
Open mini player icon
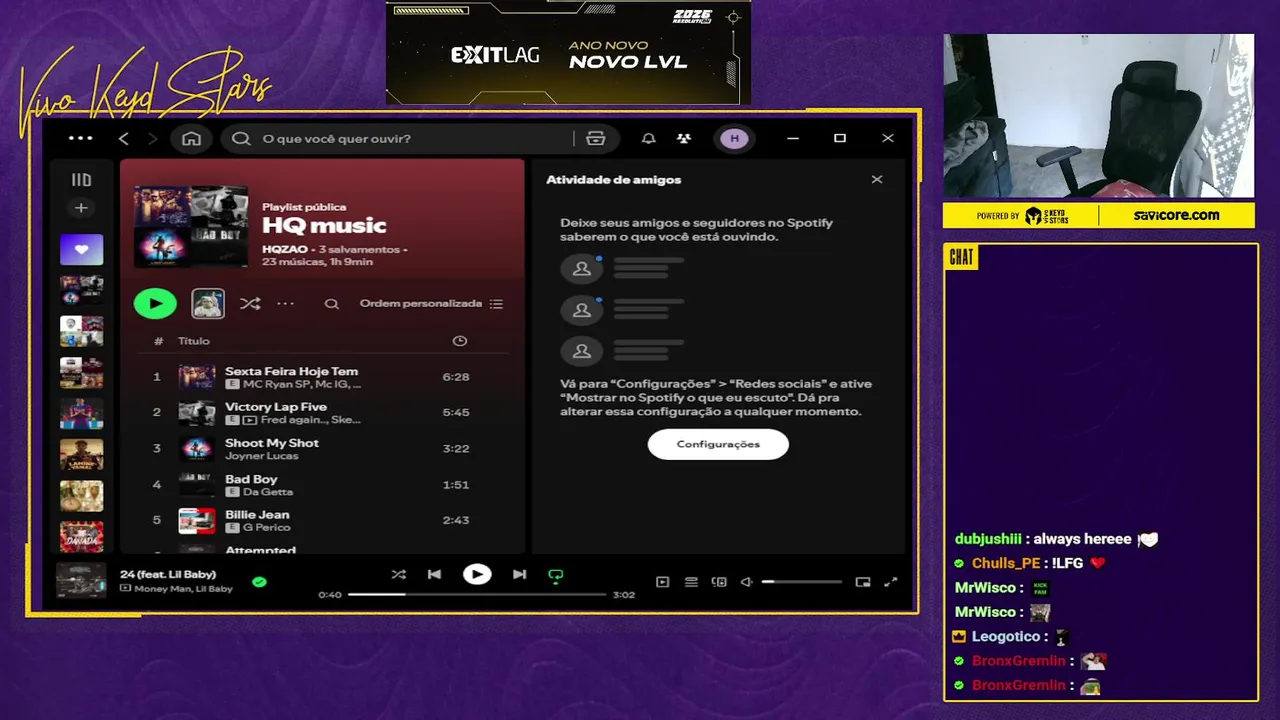click(863, 582)
